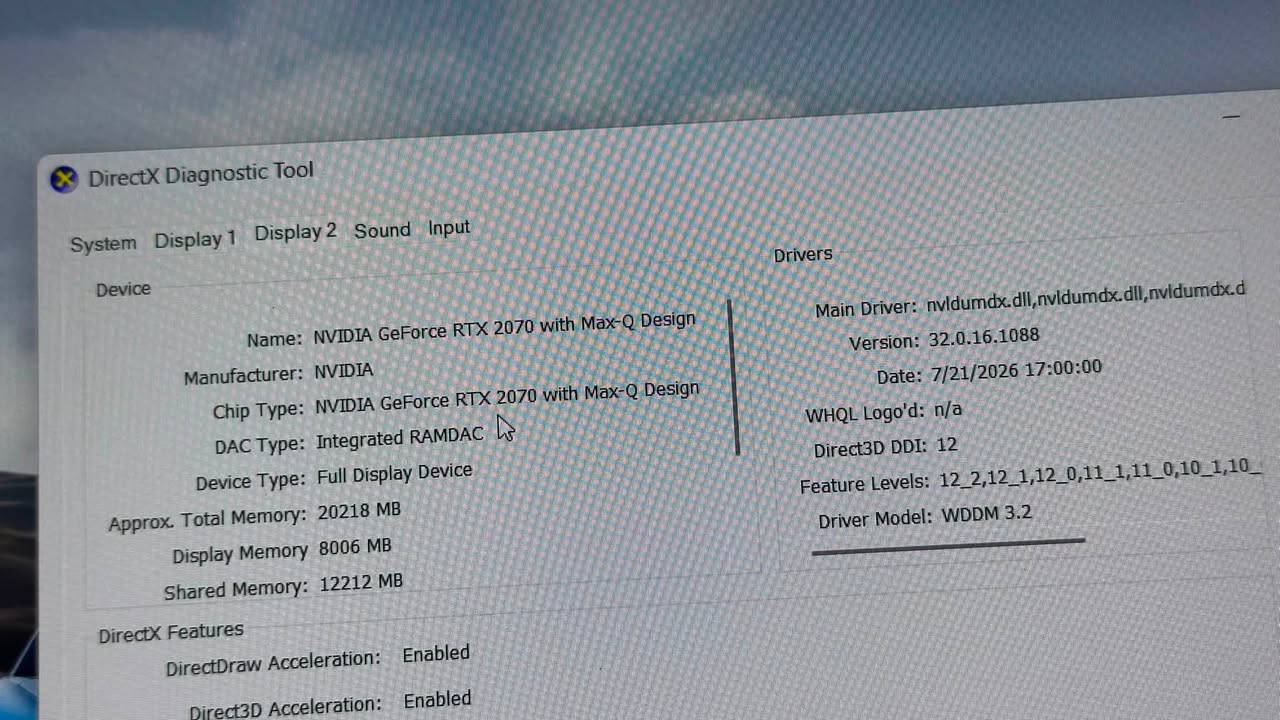Switch to the Sound tab

pyautogui.click(x=382, y=230)
